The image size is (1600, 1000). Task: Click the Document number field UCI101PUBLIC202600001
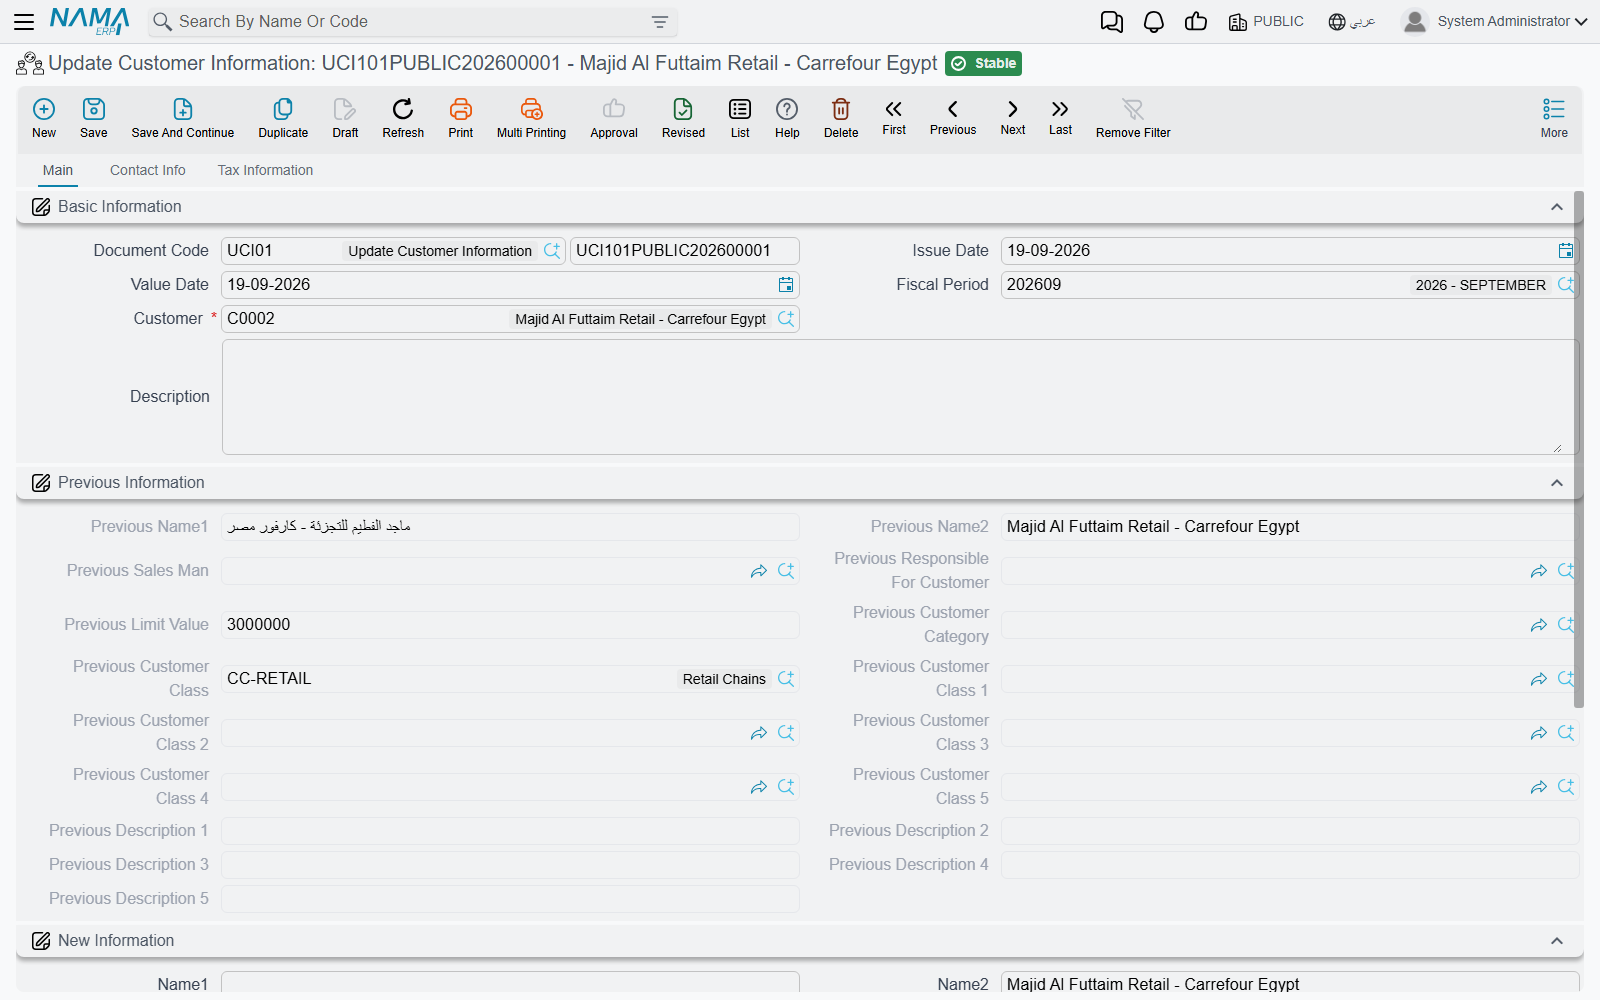coord(684,251)
